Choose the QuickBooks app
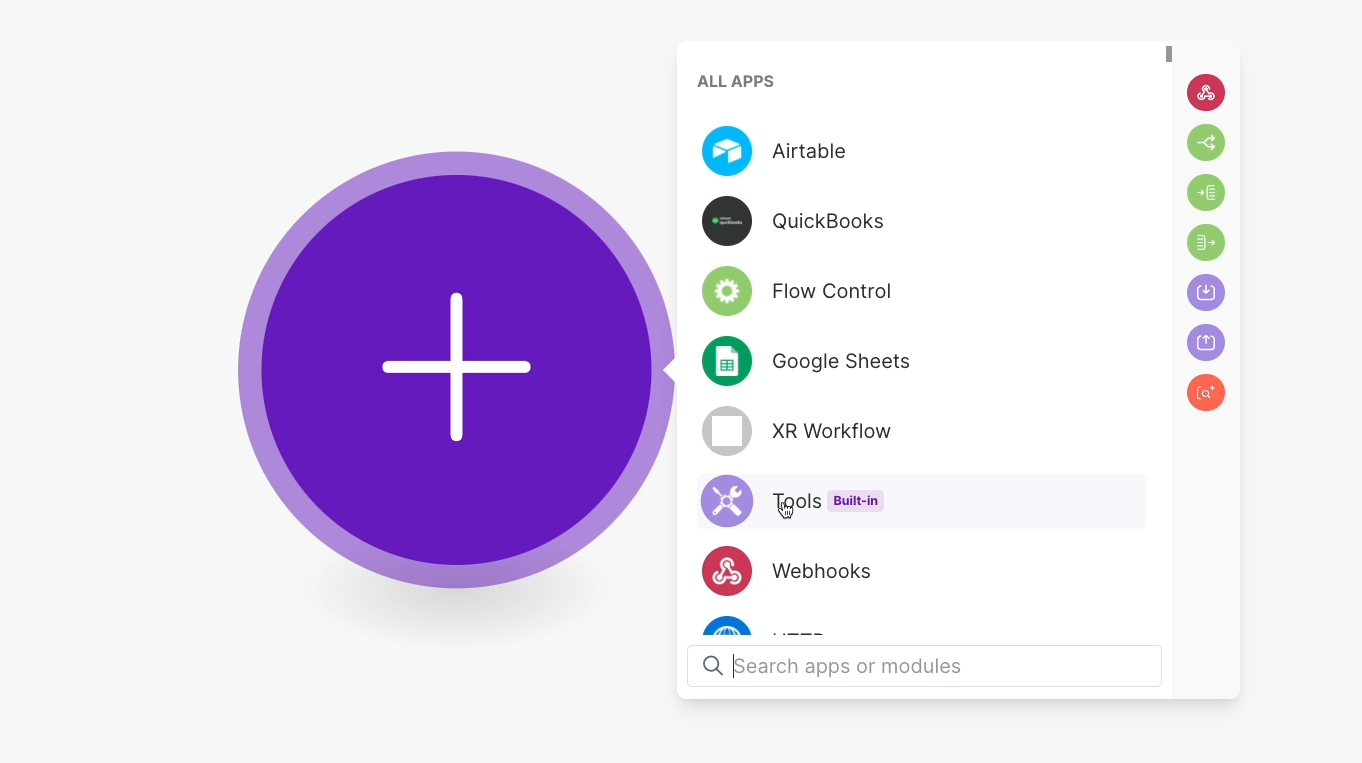 point(921,221)
